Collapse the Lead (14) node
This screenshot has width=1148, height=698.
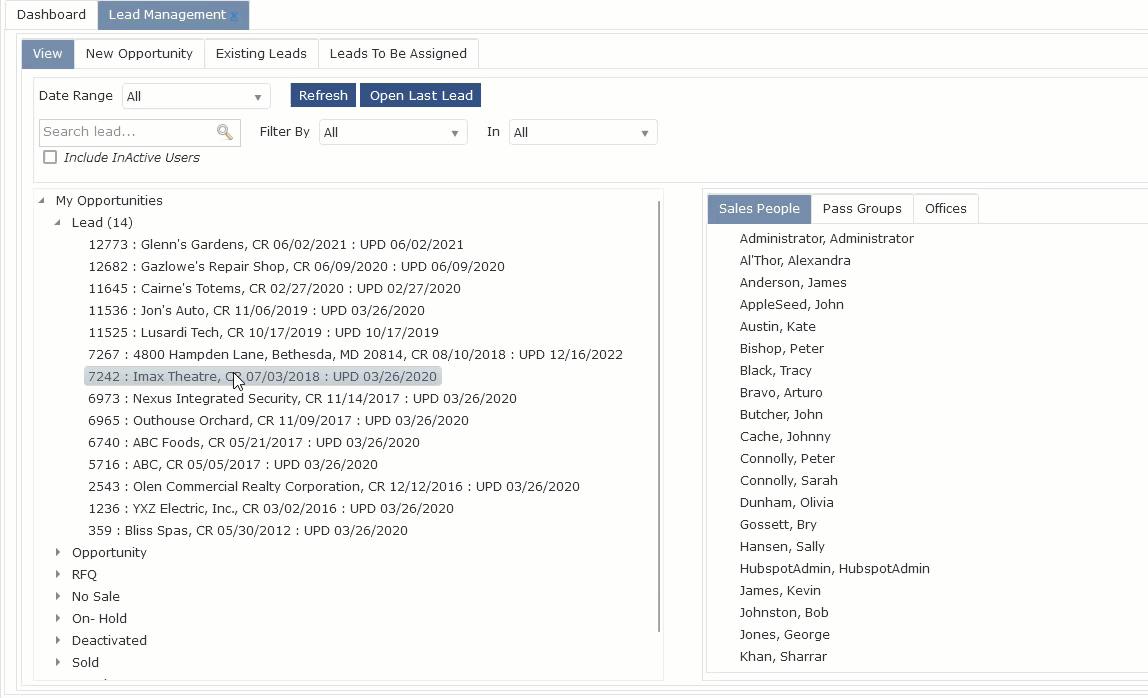pyautogui.click(x=58, y=222)
